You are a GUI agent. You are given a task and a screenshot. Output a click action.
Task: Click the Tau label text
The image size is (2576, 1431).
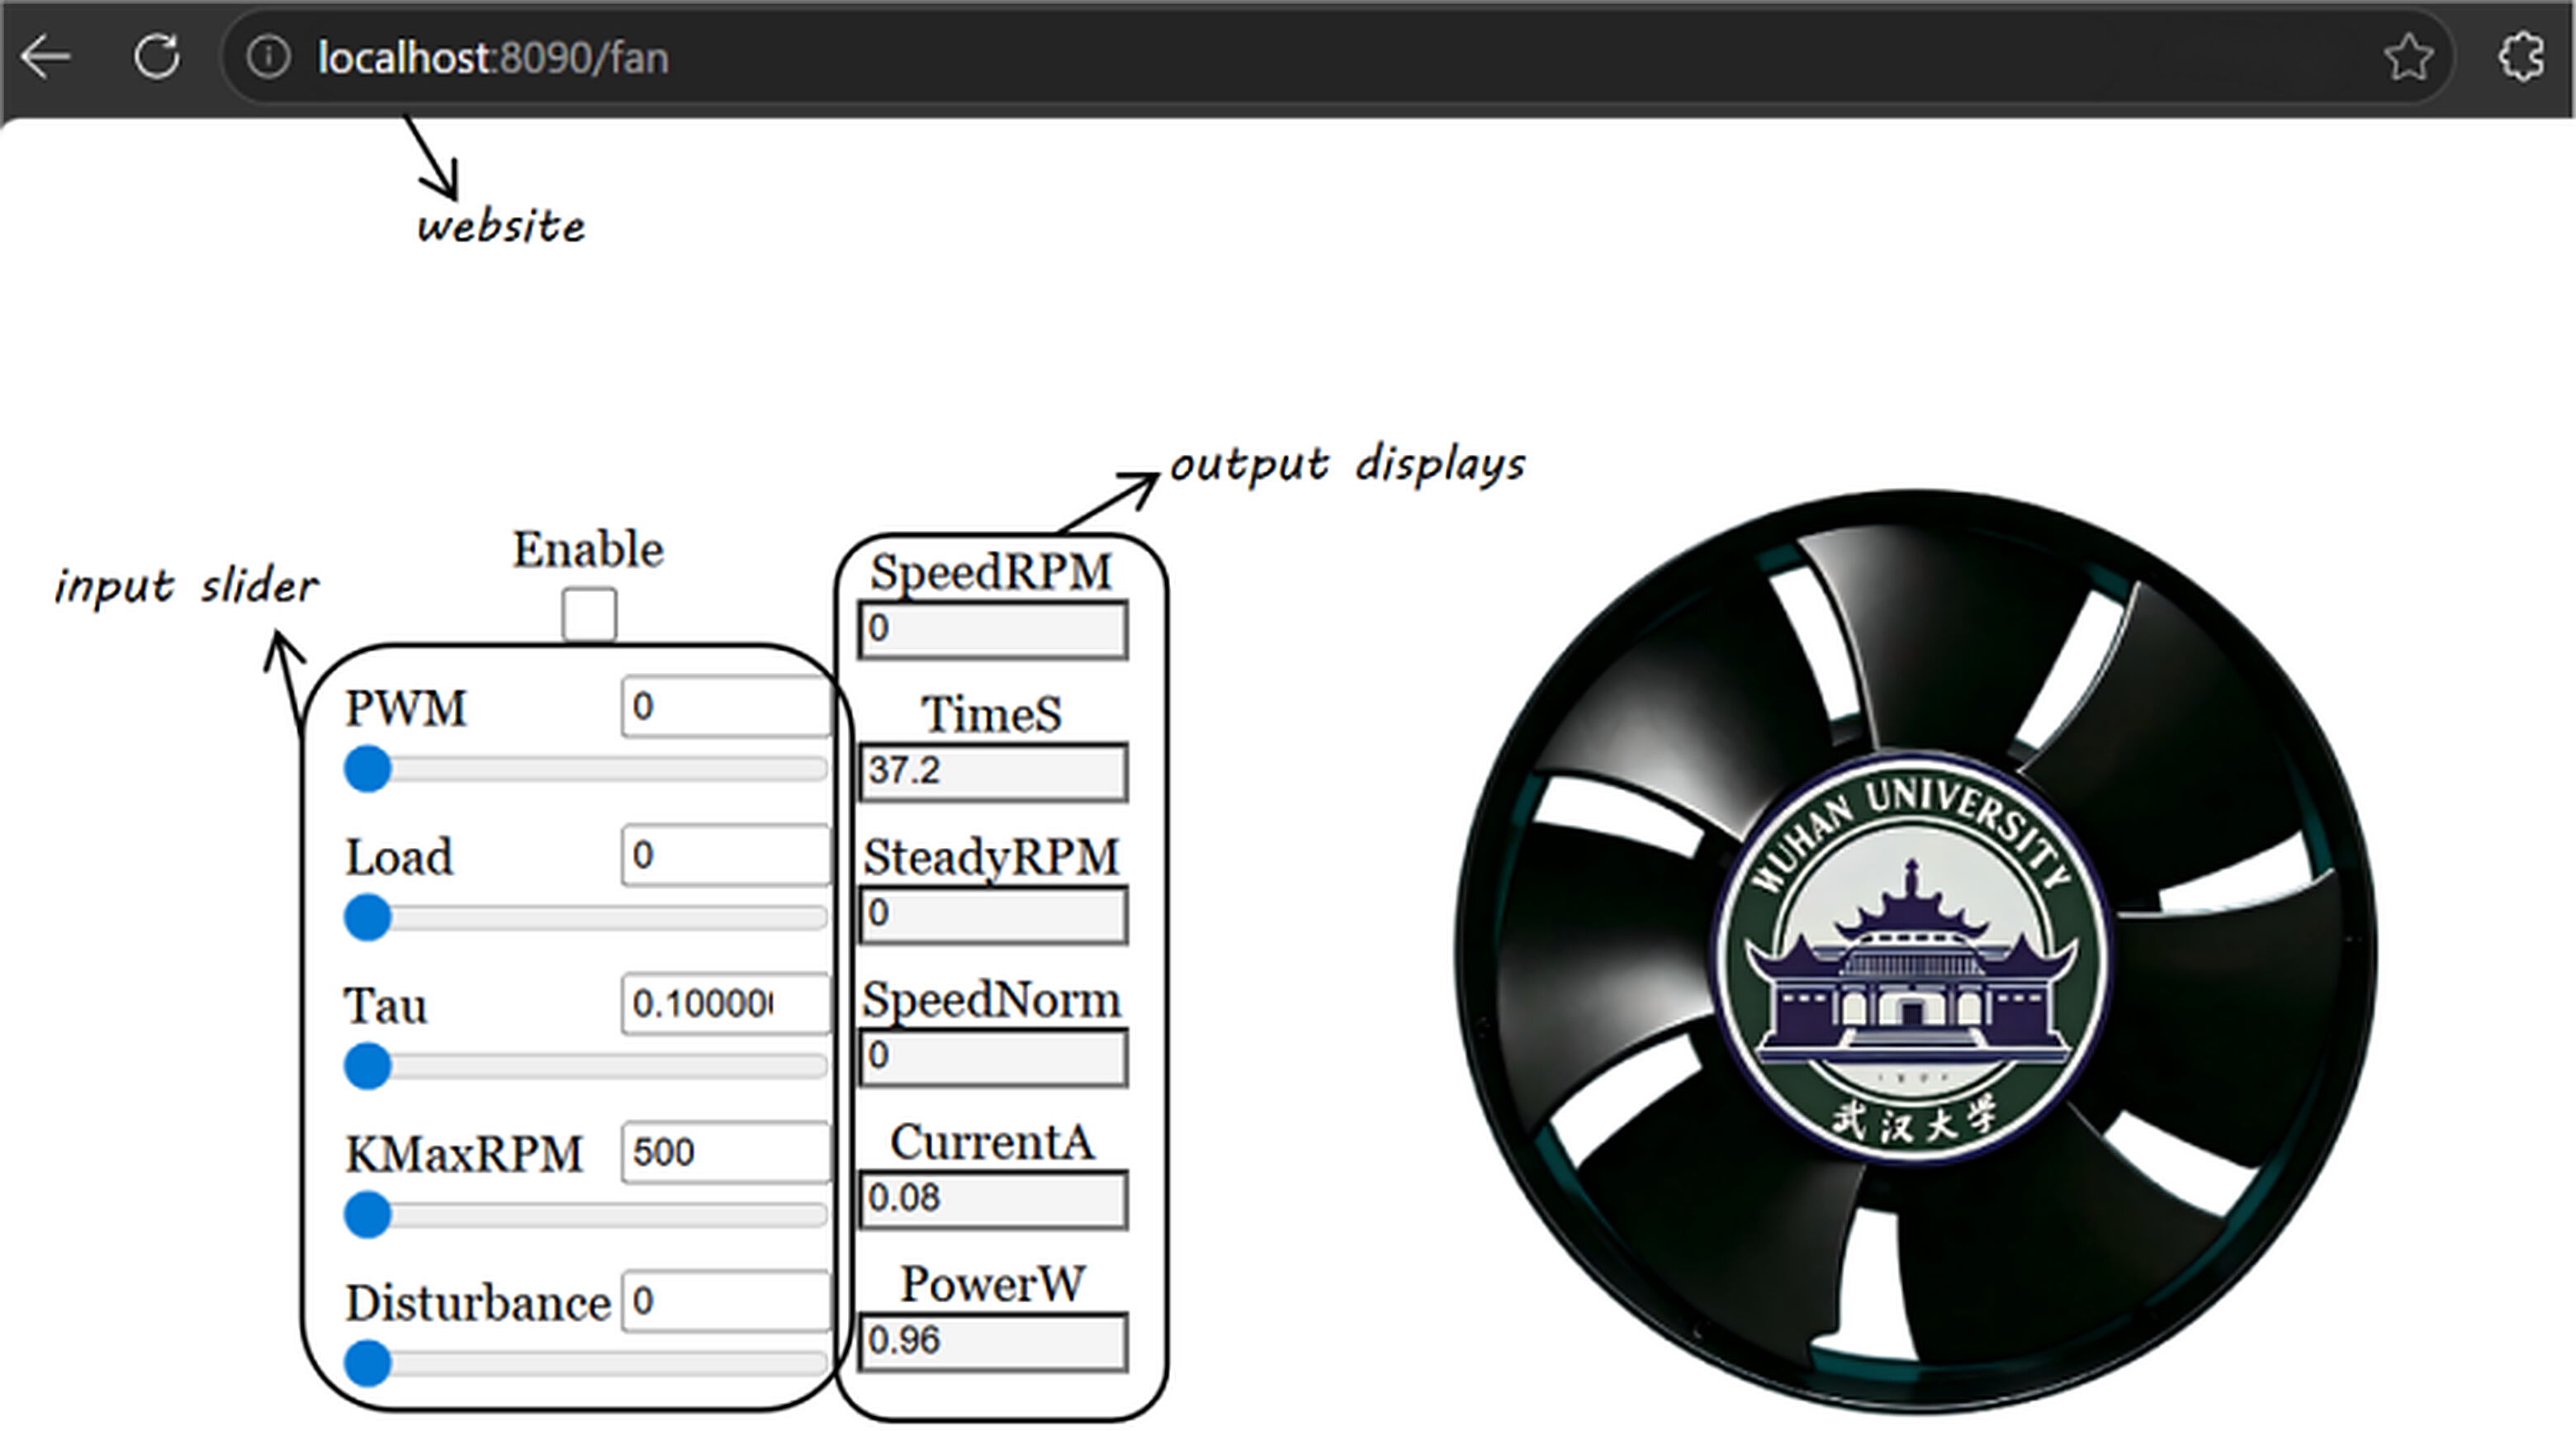386,1005
